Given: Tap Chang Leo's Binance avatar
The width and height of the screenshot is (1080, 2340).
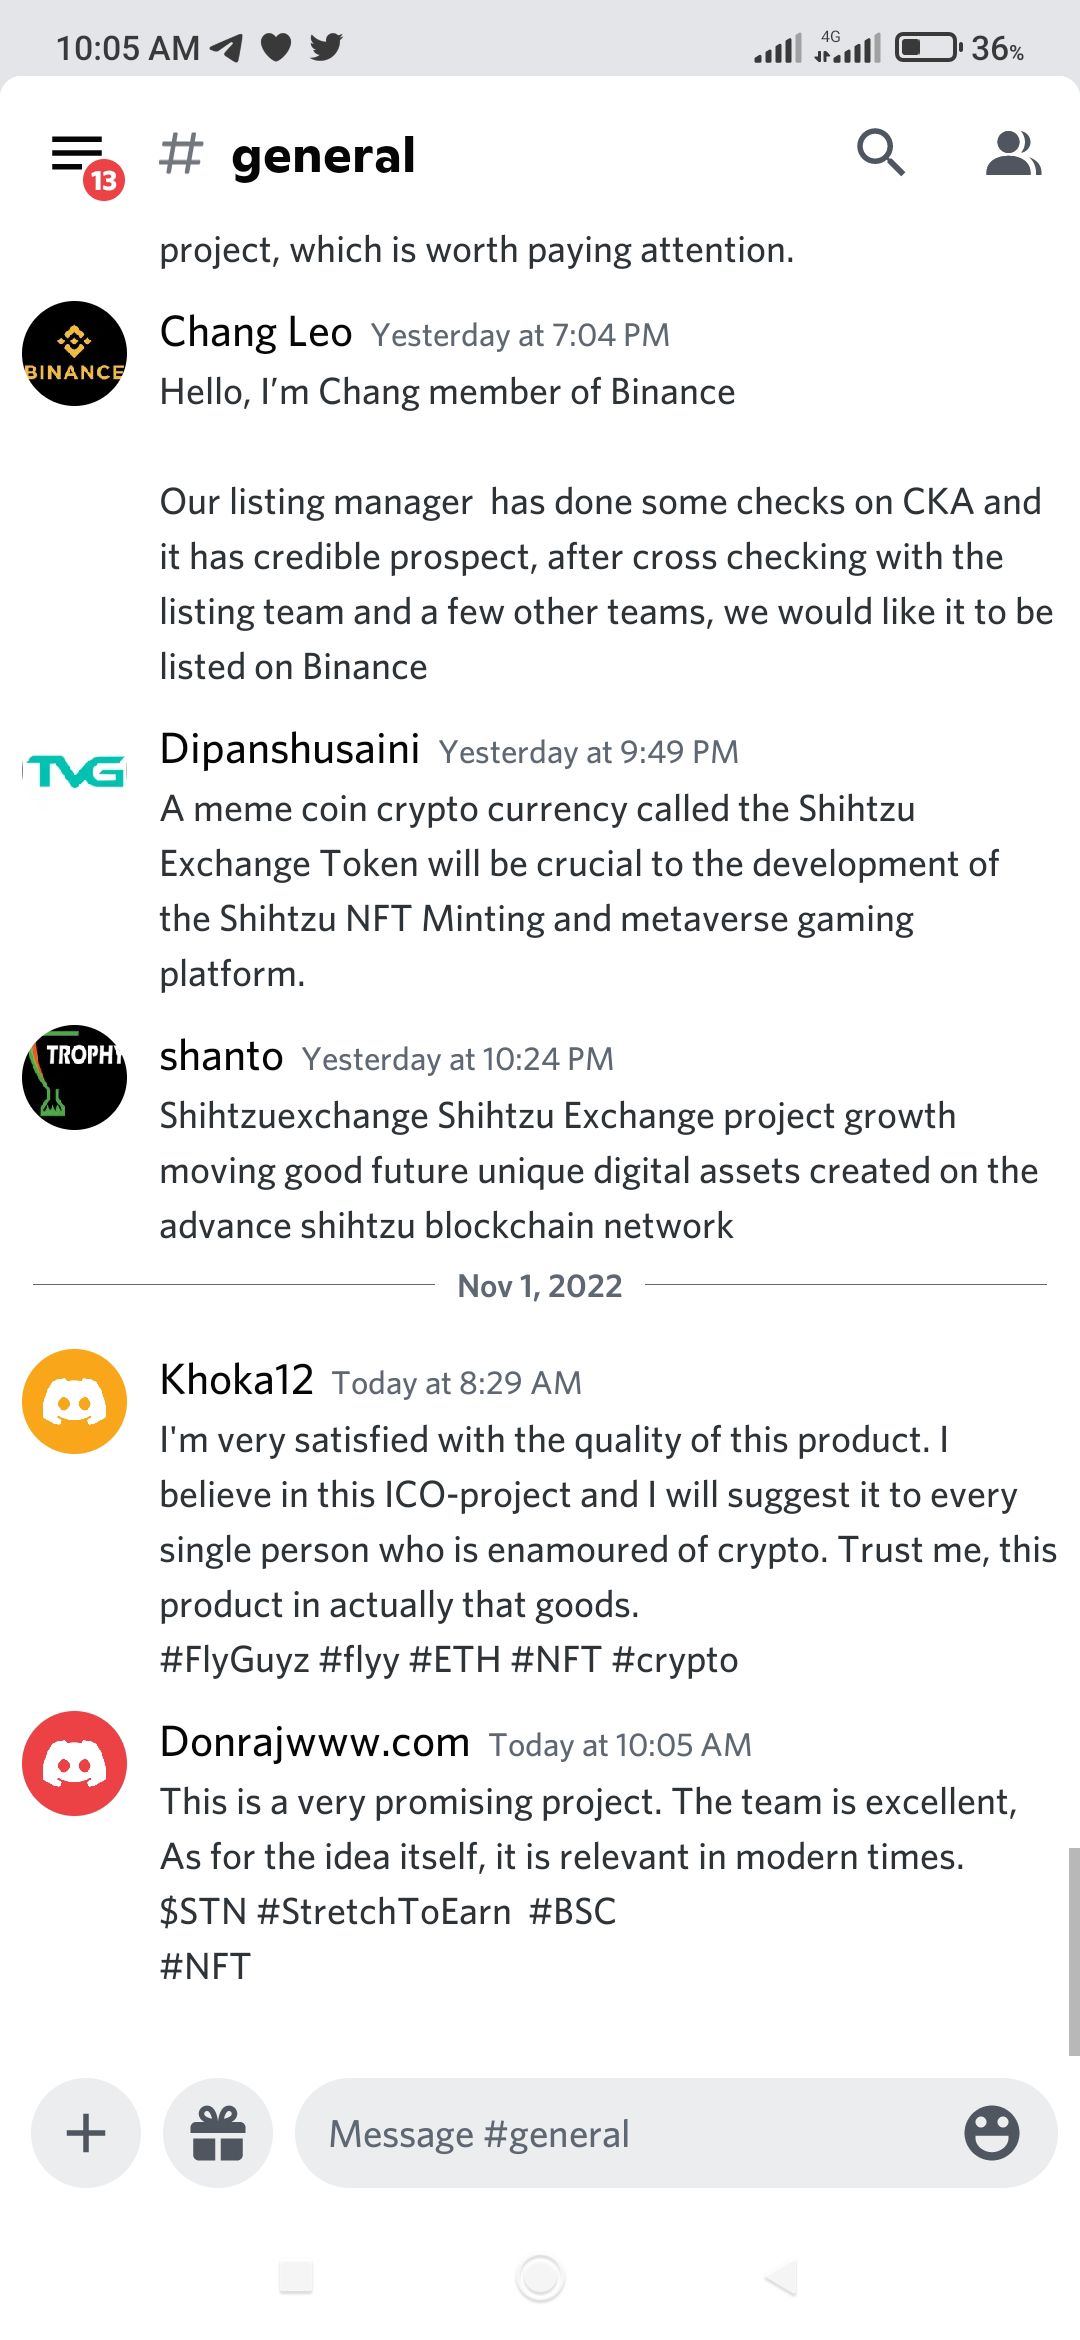Looking at the screenshot, I should [x=75, y=353].
